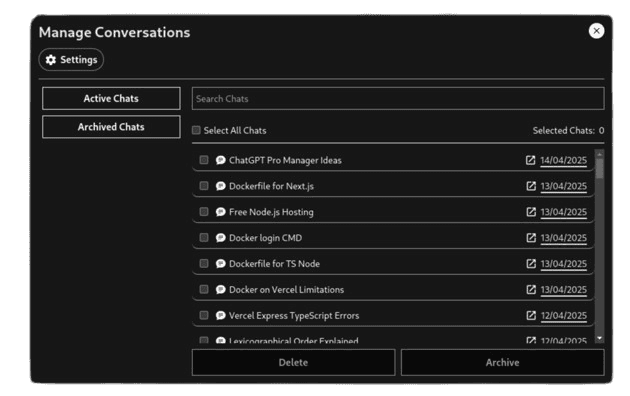Viewport: 630px width, 396px height.
Task: Open Docker on Vercel Limitations via external link icon
Action: click(531, 290)
